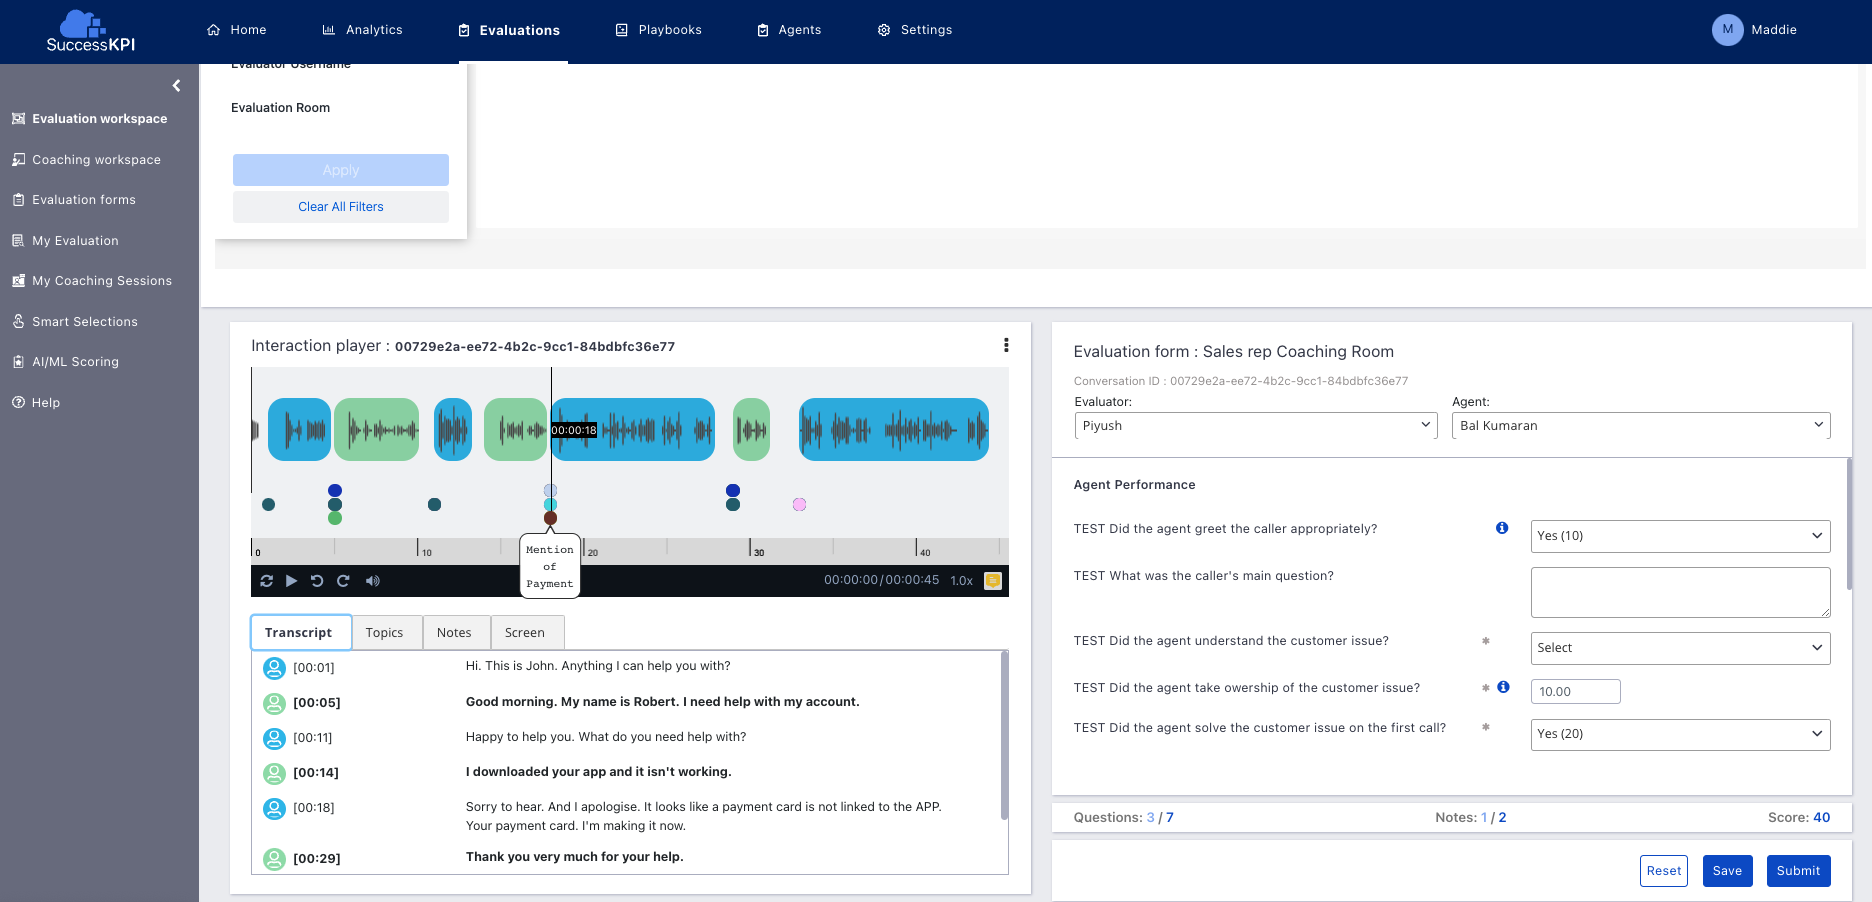Open the interaction player three-dot menu
1872x902 pixels.
1006,345
